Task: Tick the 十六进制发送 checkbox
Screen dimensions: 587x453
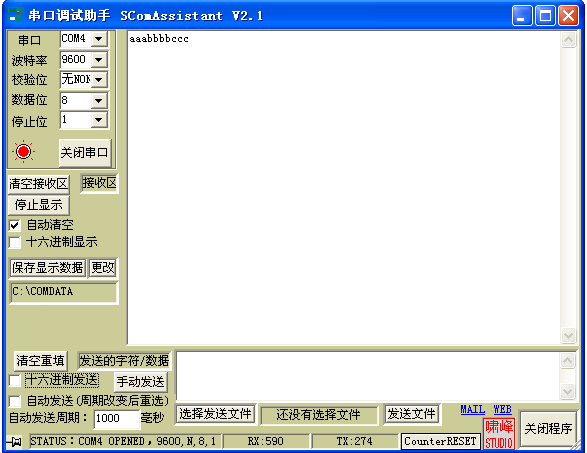Action: coord(15,381)
